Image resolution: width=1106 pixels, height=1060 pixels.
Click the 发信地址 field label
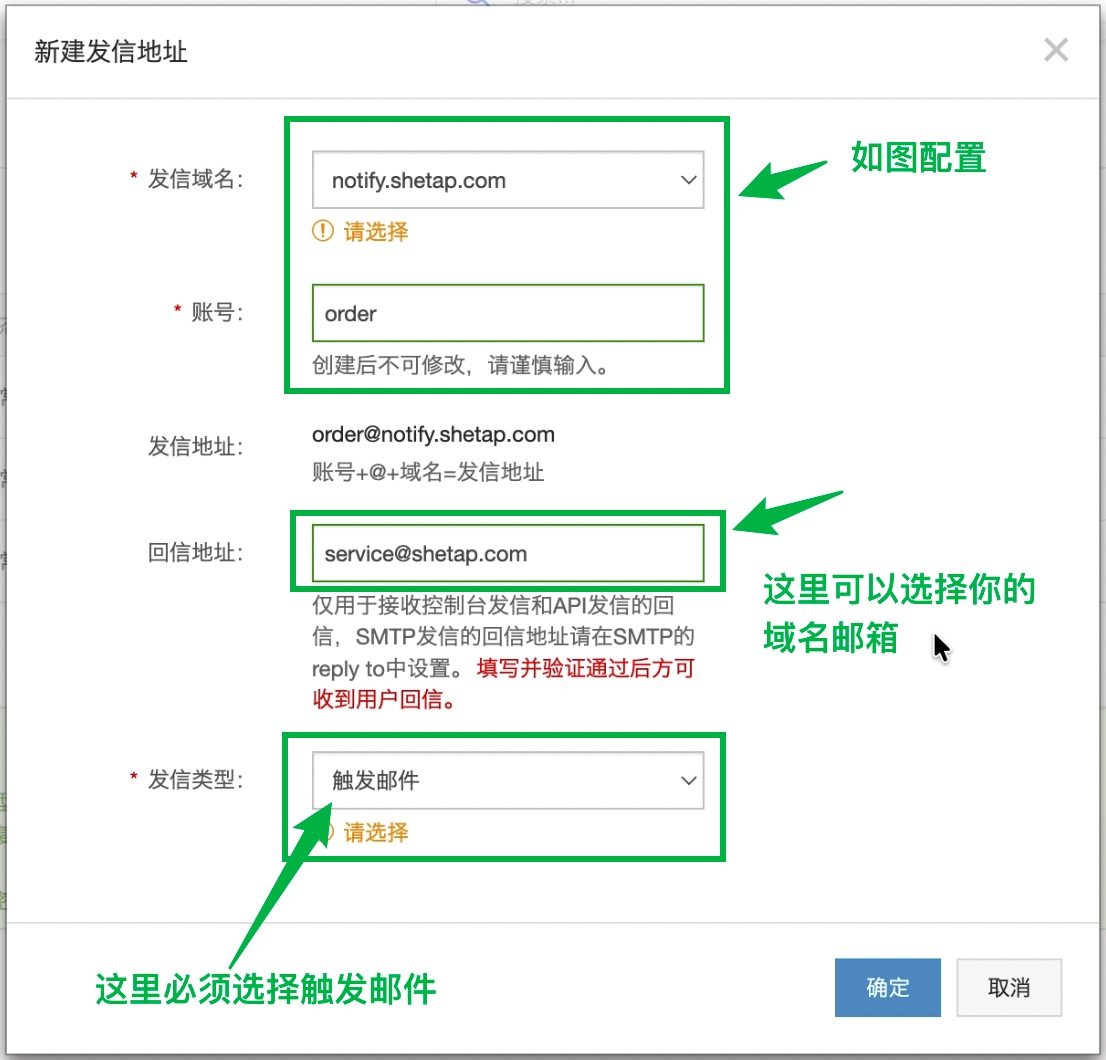coord(195,446)
